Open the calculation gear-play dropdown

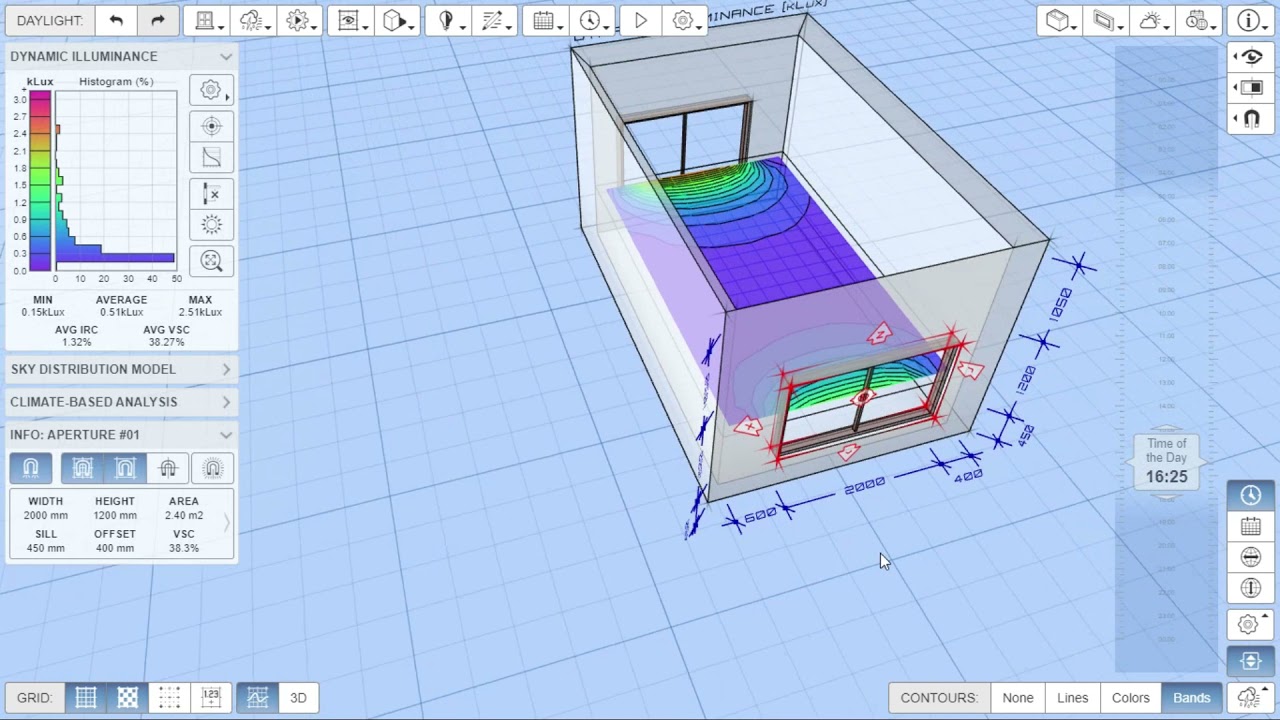pyautogui.click(x=298, y=21)
